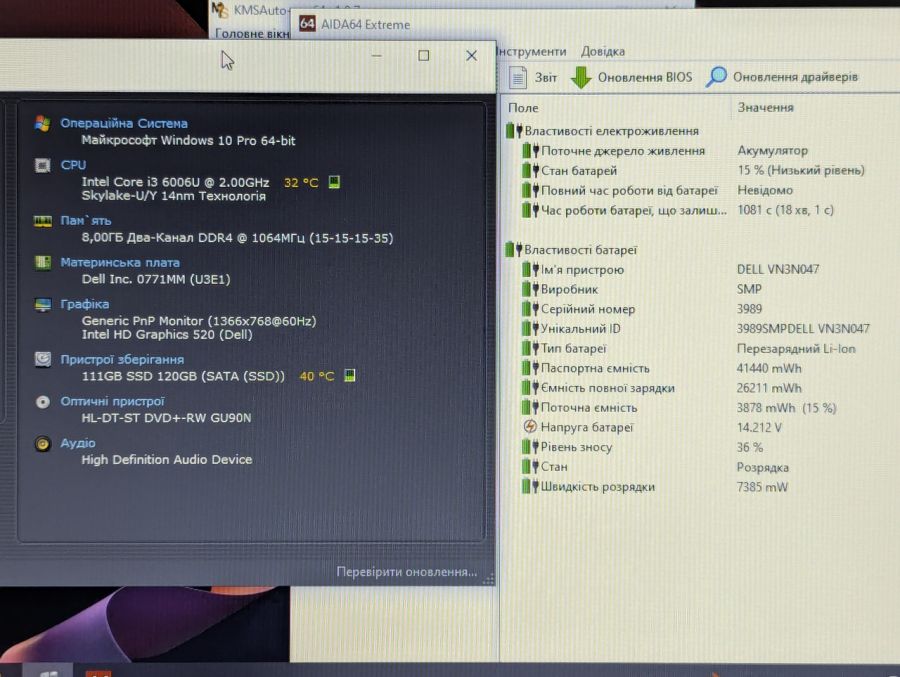Open the Пристрої зберігання section link
Screen dimensions: 900x677
tap(122, 359)
